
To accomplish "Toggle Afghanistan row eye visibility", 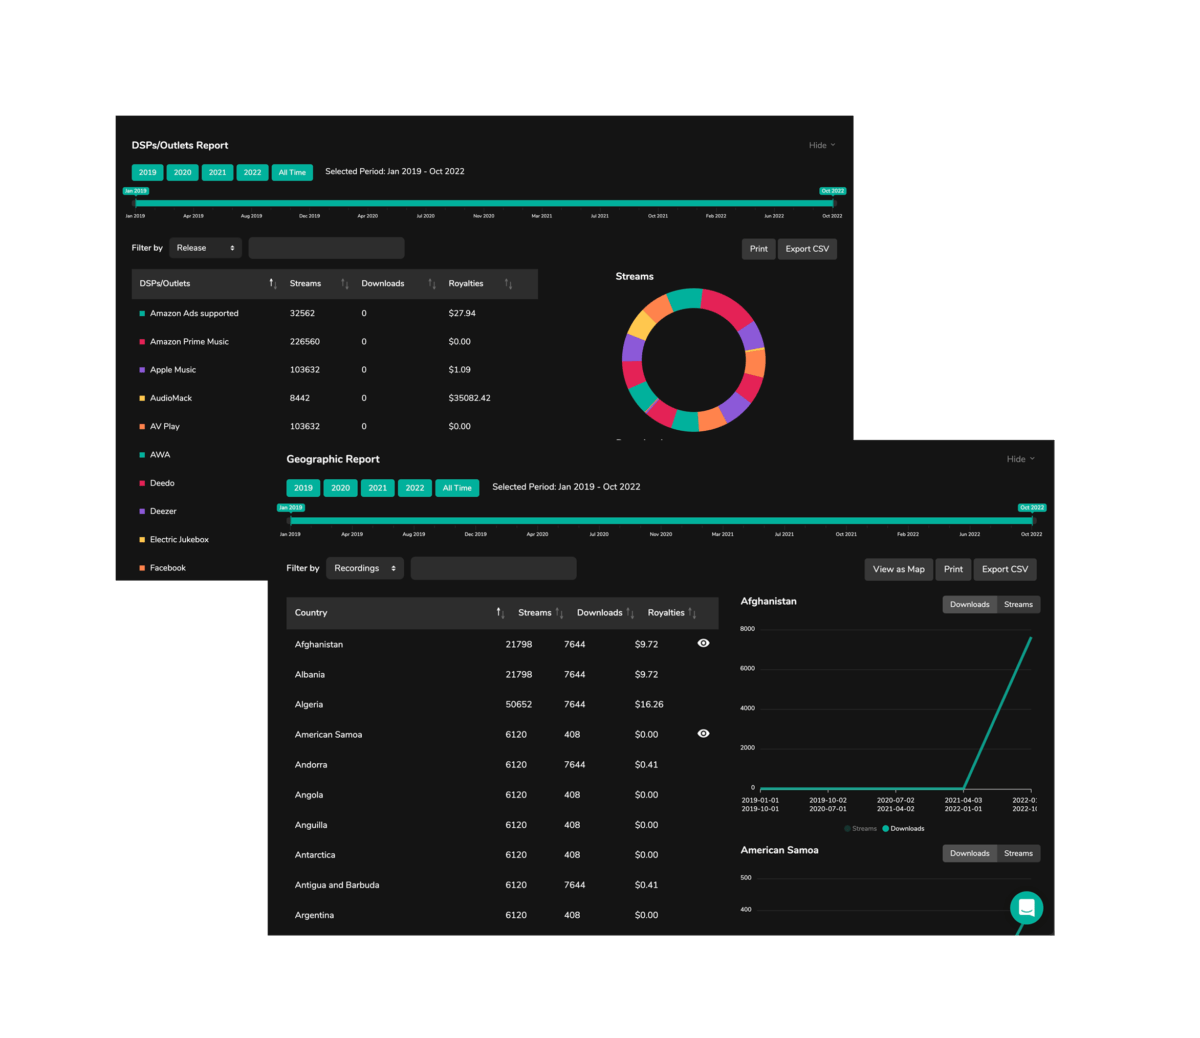I will (x=703, y=643).
